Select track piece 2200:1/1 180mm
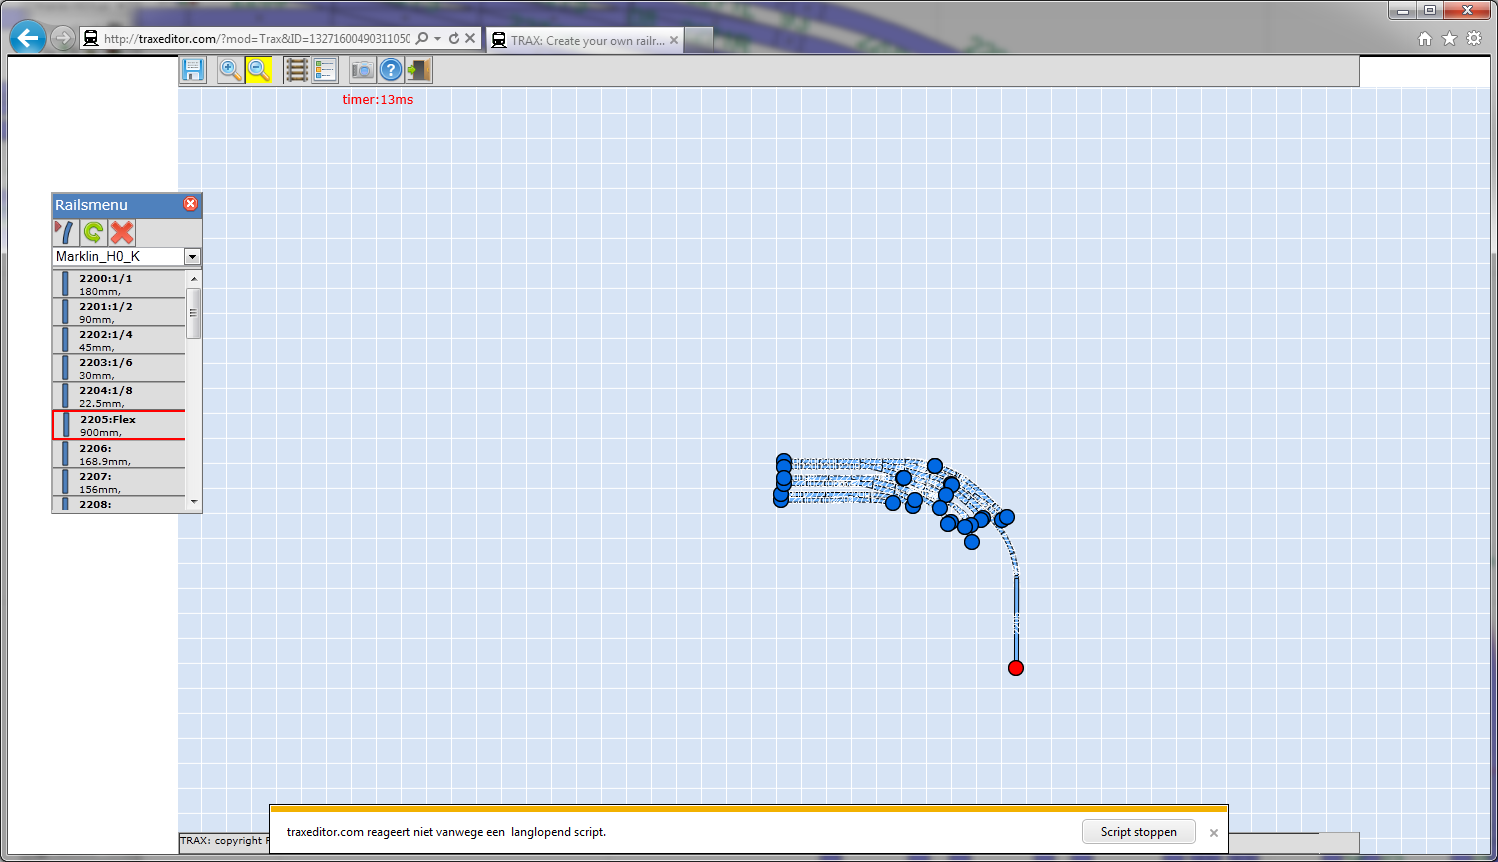This screenshot has width=1498, height=862. [x=119, y=284]
